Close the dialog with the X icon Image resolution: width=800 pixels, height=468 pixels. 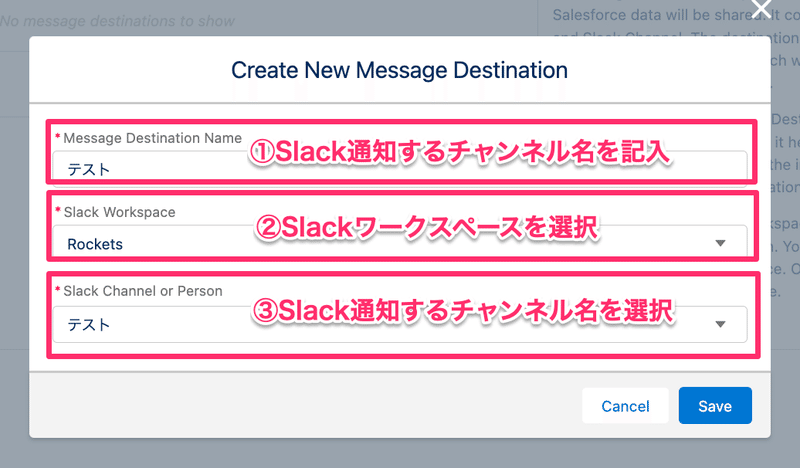pyautogui.click(x=761, y=8)
